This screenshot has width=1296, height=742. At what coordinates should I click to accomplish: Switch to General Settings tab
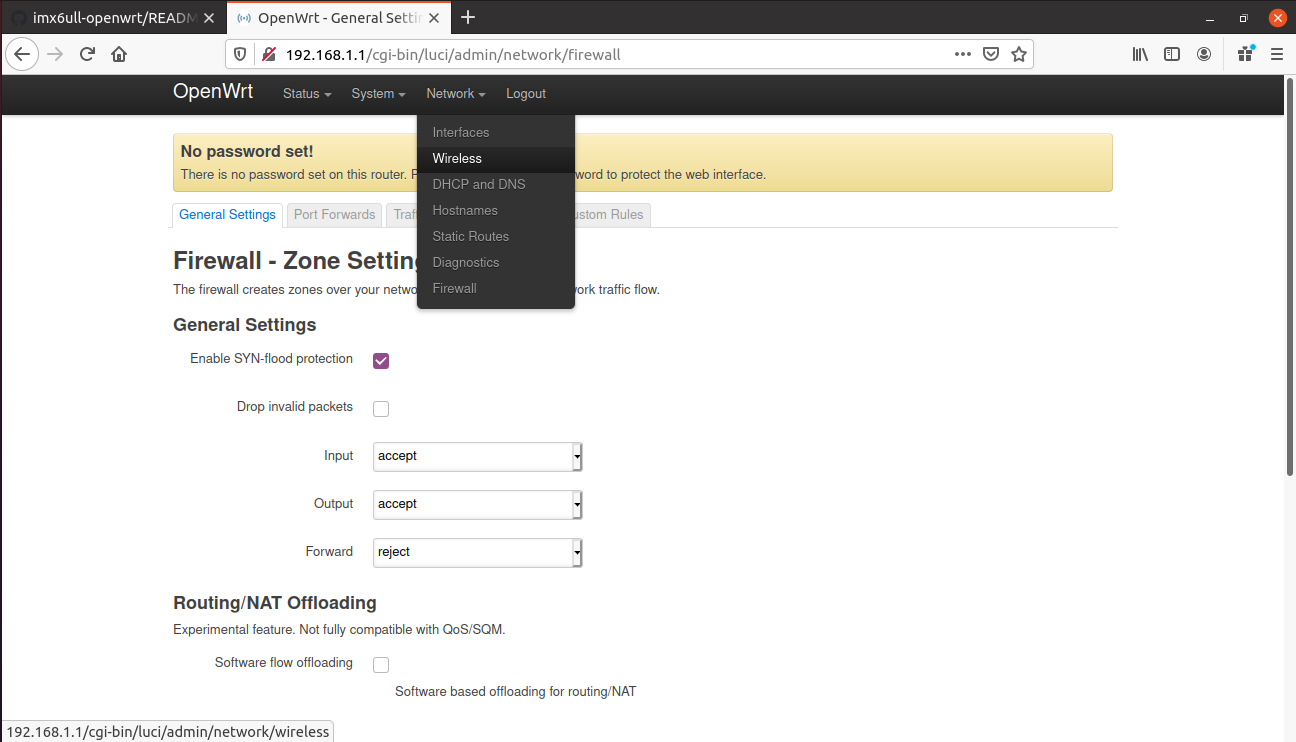click(x=227, y=215)
